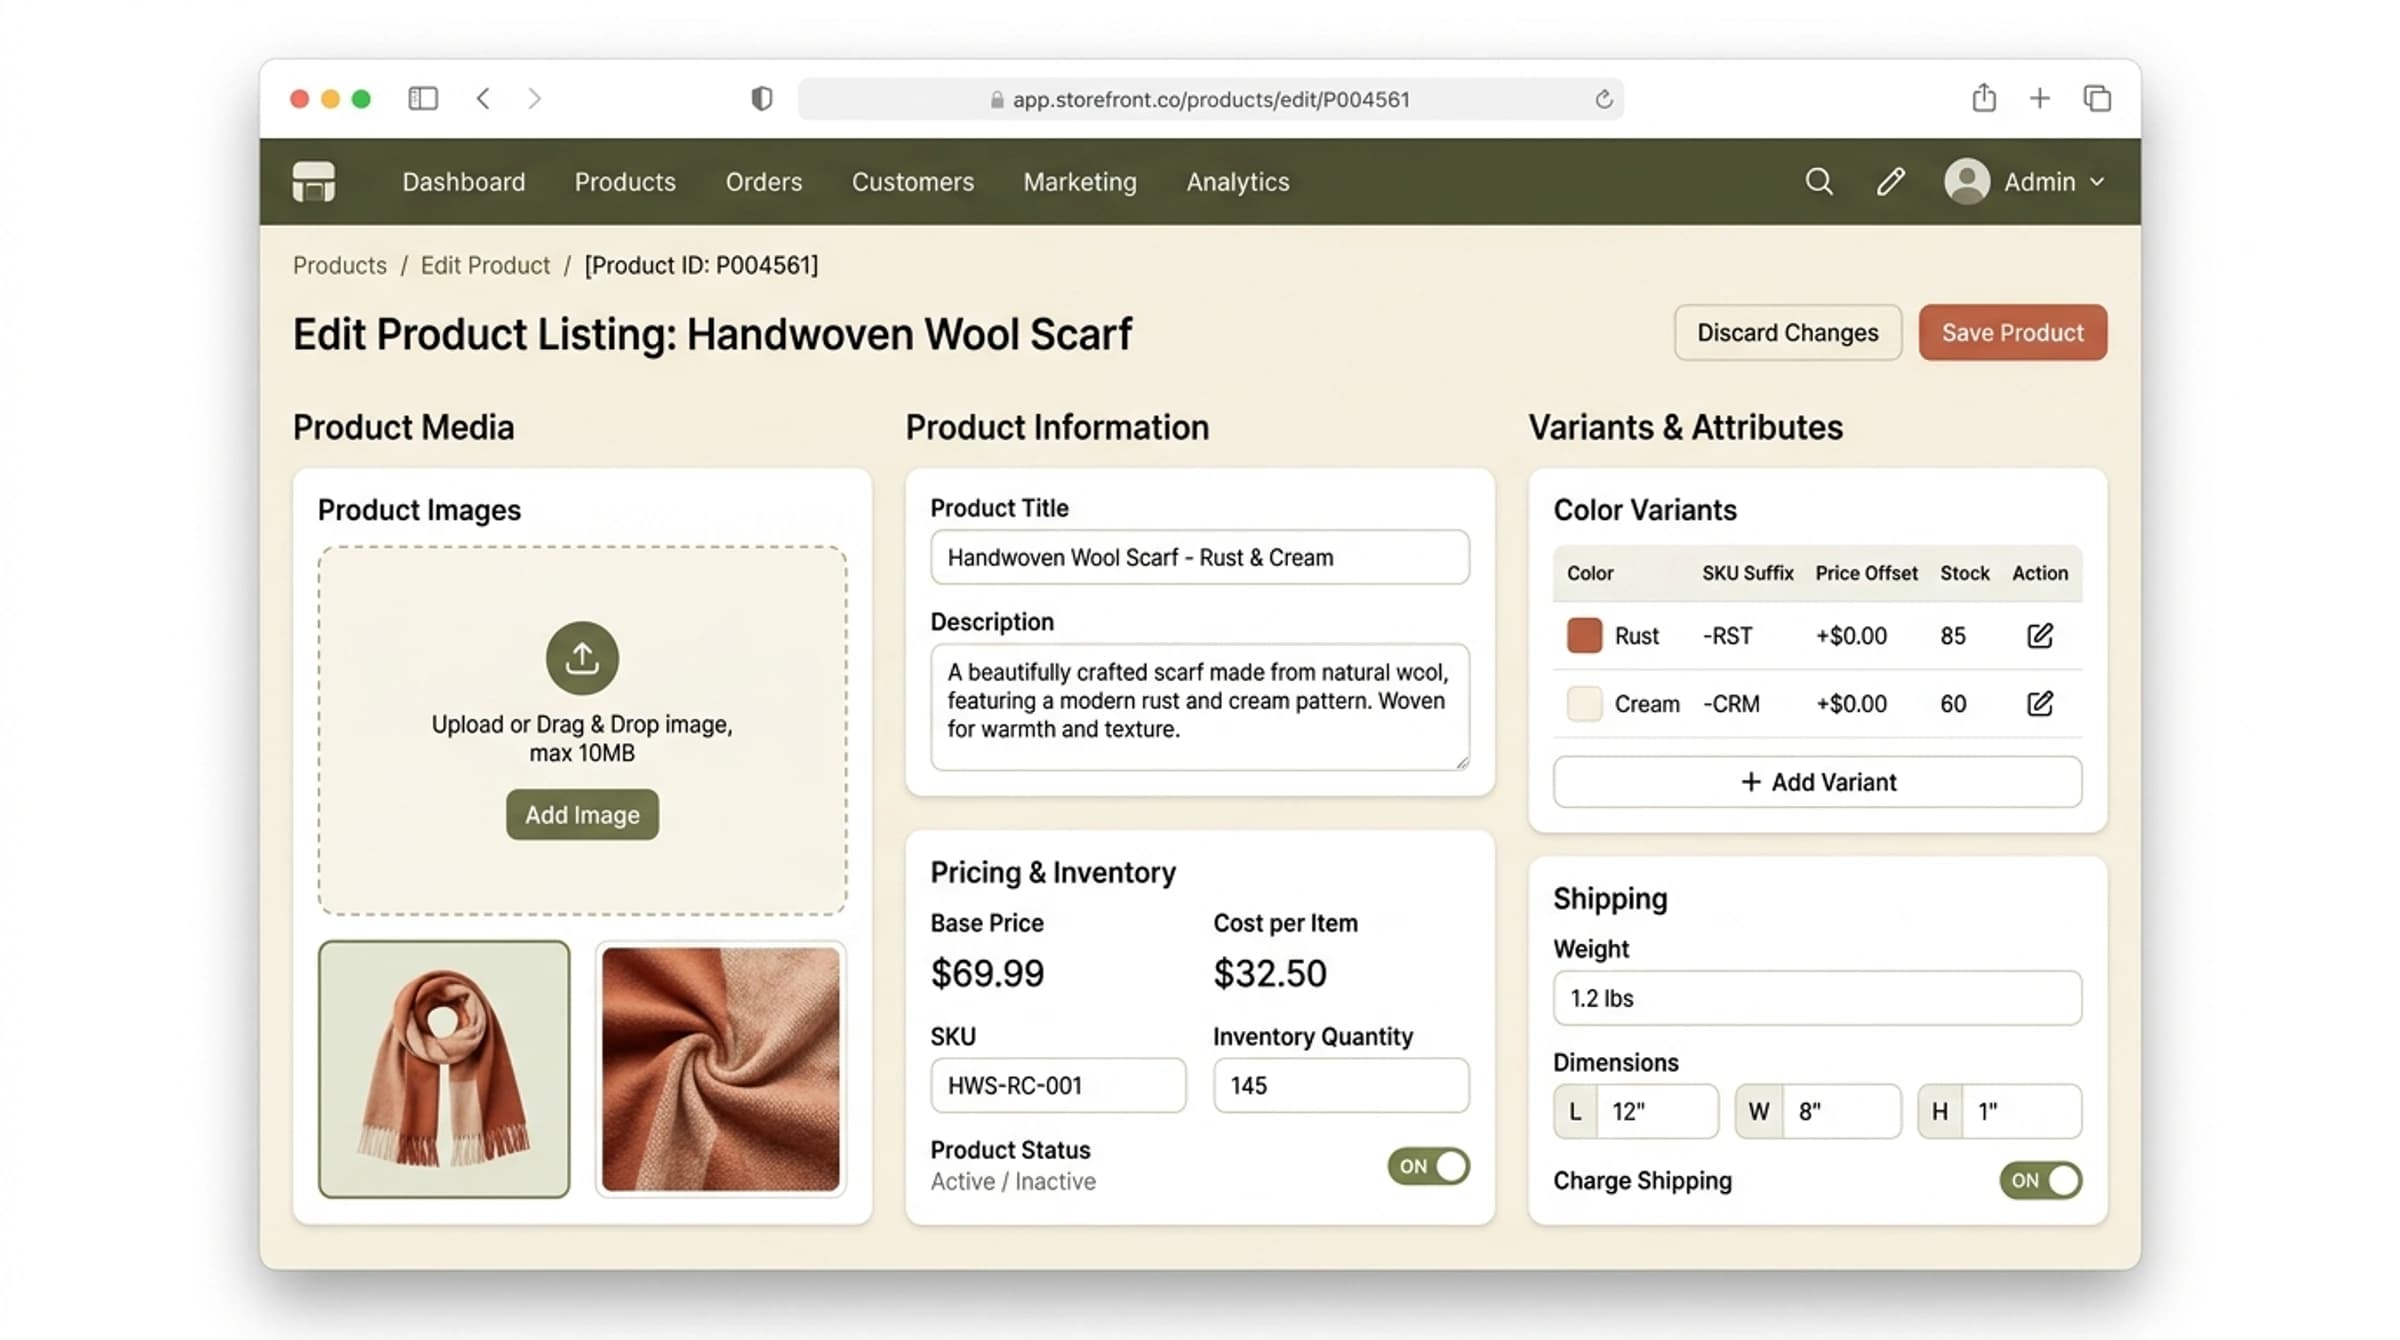Edit the Cream color variant

2040,704
